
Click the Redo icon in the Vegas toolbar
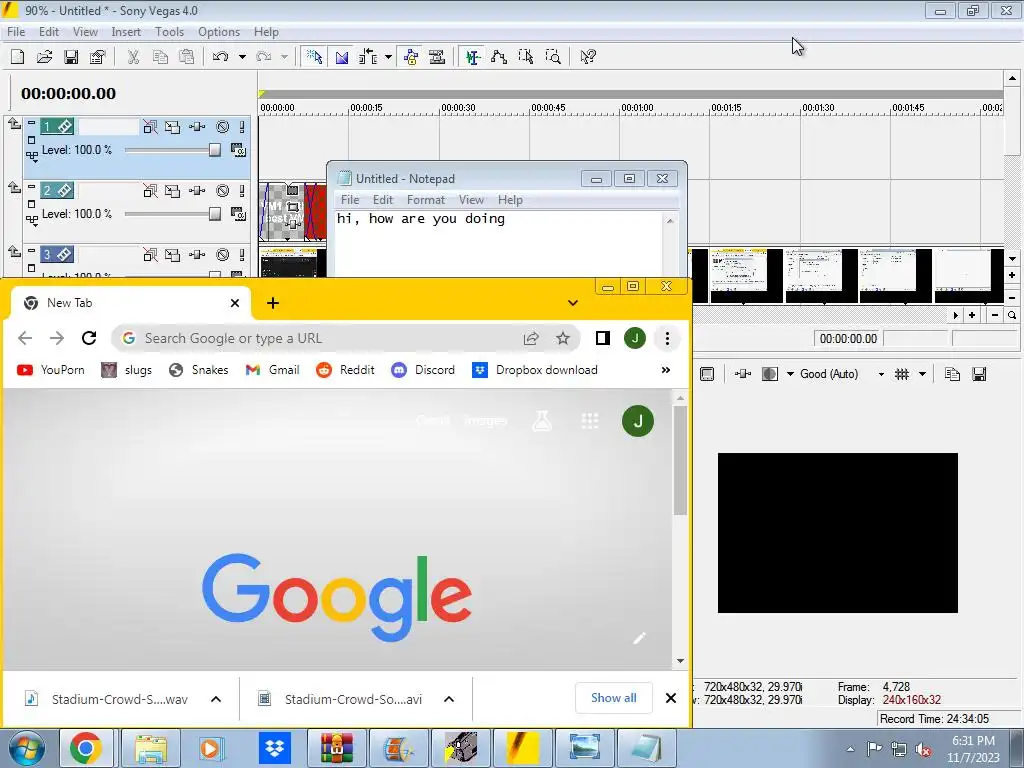tap(264, 57)
